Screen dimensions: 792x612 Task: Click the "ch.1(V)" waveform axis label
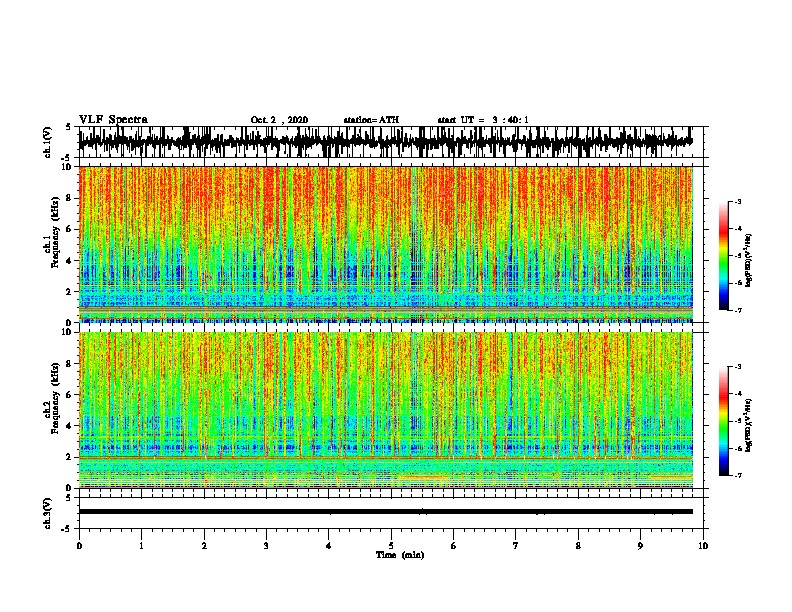tap(48, 142)
